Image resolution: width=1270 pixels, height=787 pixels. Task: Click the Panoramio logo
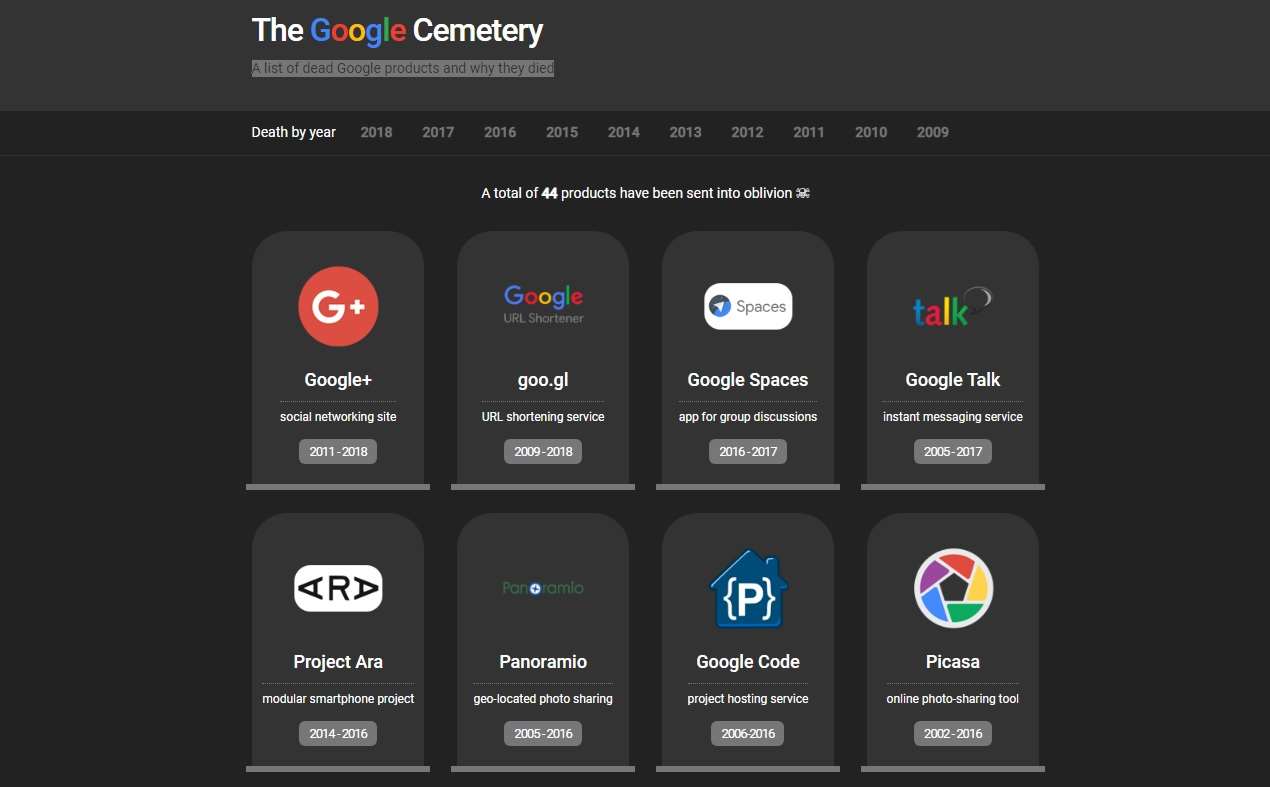(543, 588)
